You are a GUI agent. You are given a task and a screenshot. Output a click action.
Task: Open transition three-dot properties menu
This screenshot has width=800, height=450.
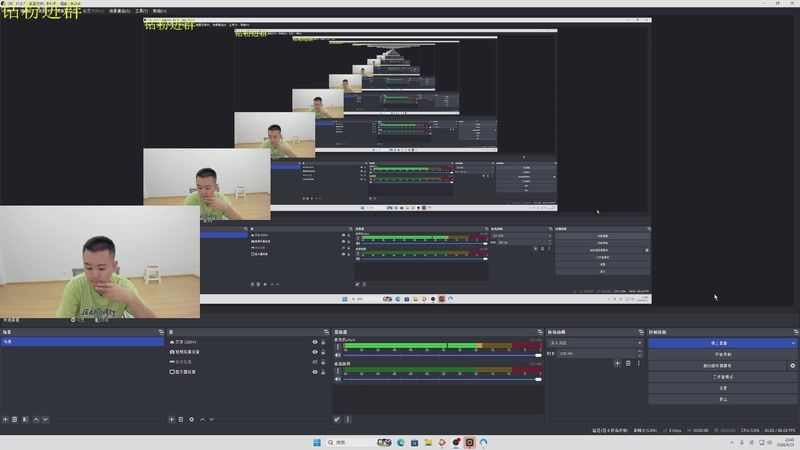pyautogui.click(x=638, y=363)
